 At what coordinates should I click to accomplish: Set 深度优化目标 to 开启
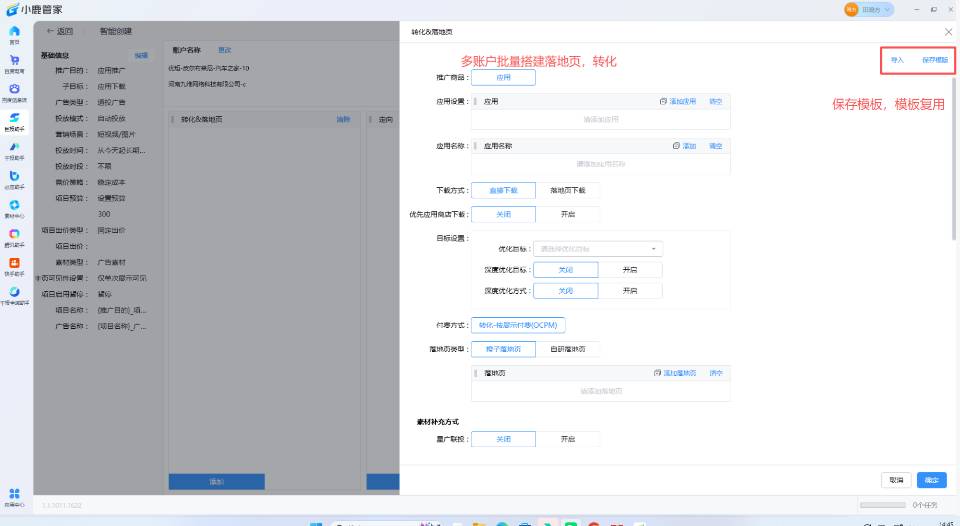click(630, 270)
